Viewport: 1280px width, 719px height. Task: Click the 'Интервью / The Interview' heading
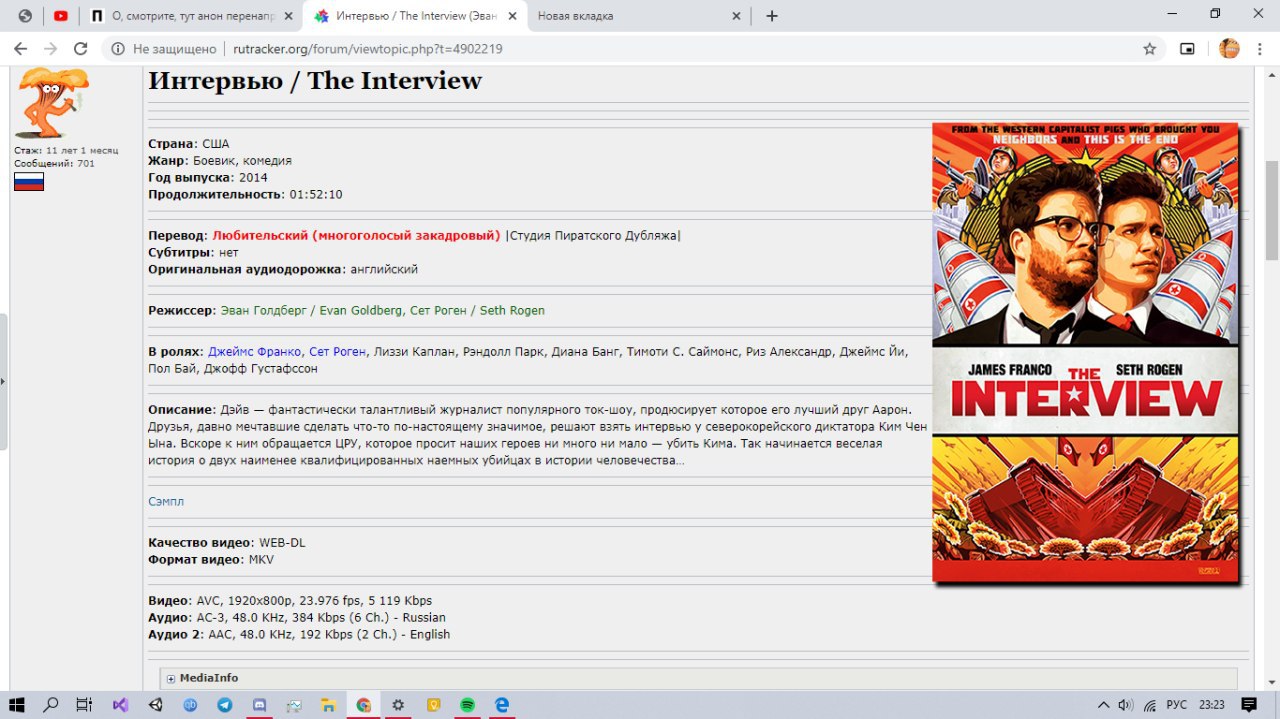click(x=315, y=80)
